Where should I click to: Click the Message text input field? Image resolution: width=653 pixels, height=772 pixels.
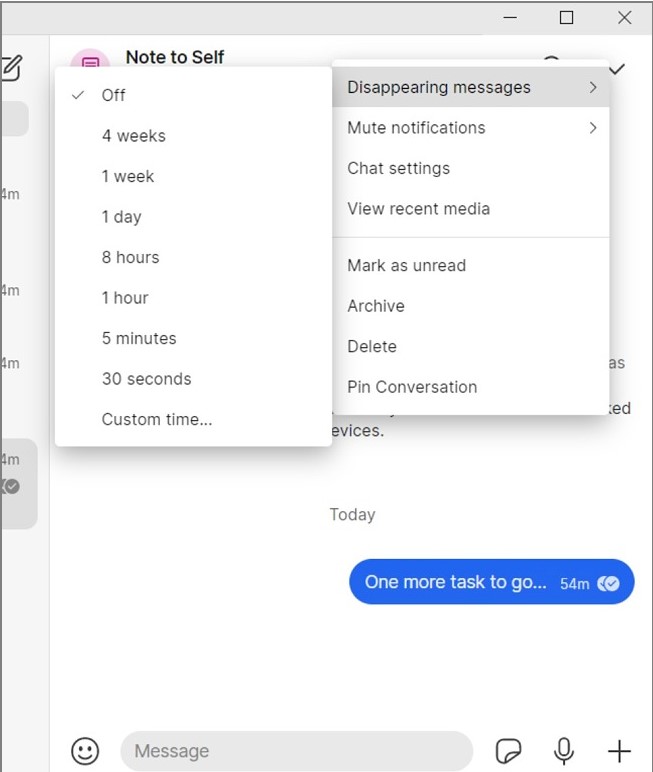(296, 751)
